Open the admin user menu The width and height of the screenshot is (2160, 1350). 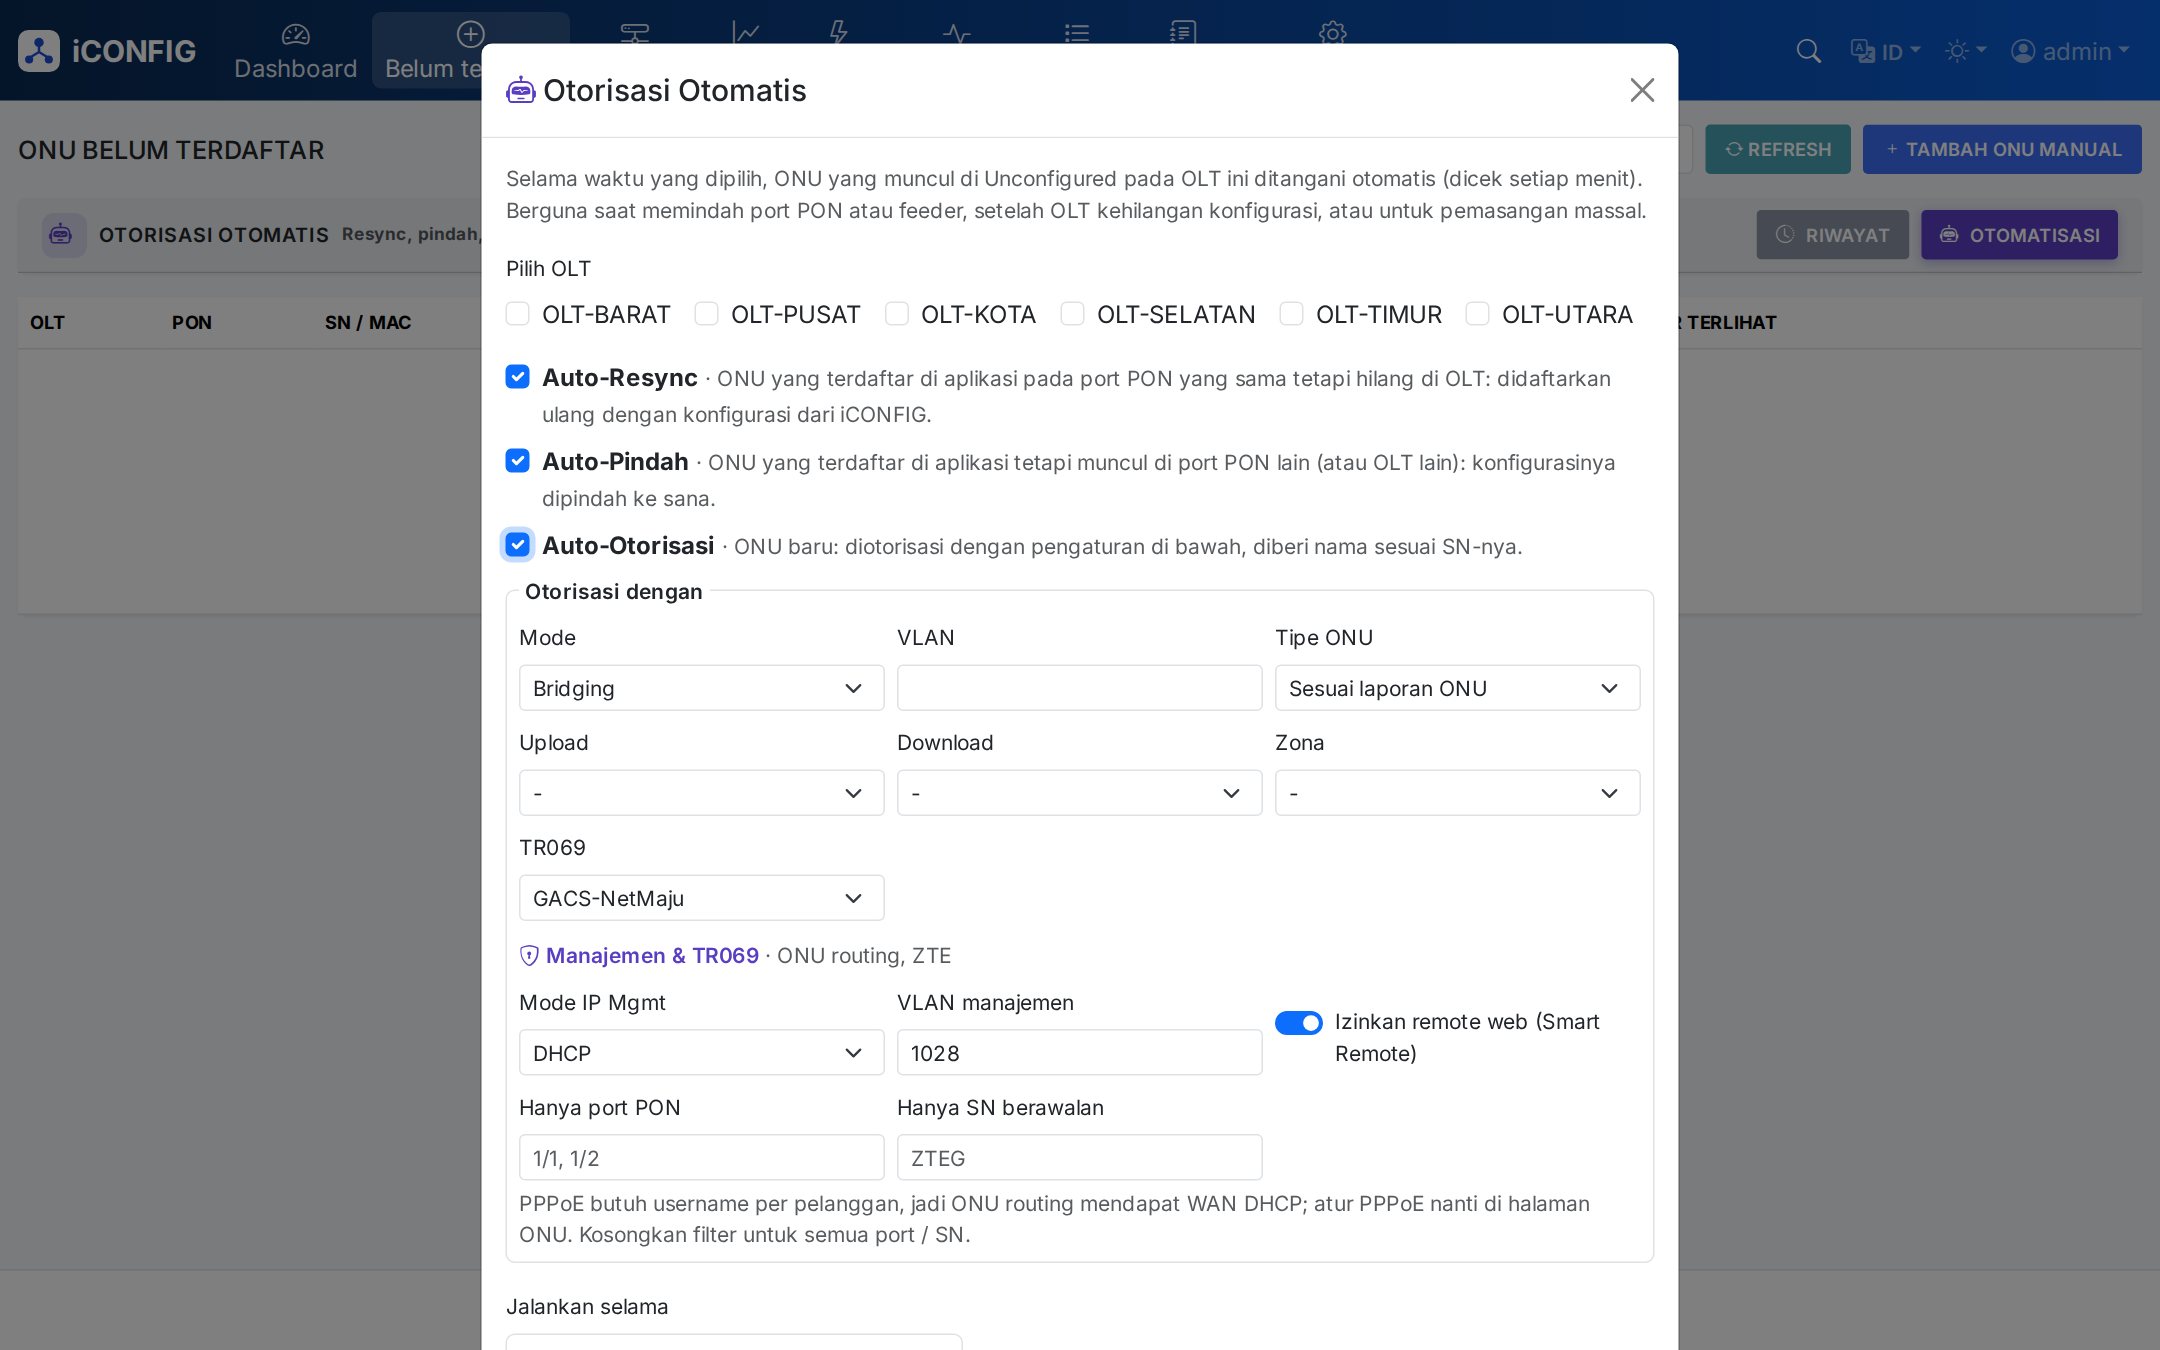pyautogui.click(x=2070, y=51)
